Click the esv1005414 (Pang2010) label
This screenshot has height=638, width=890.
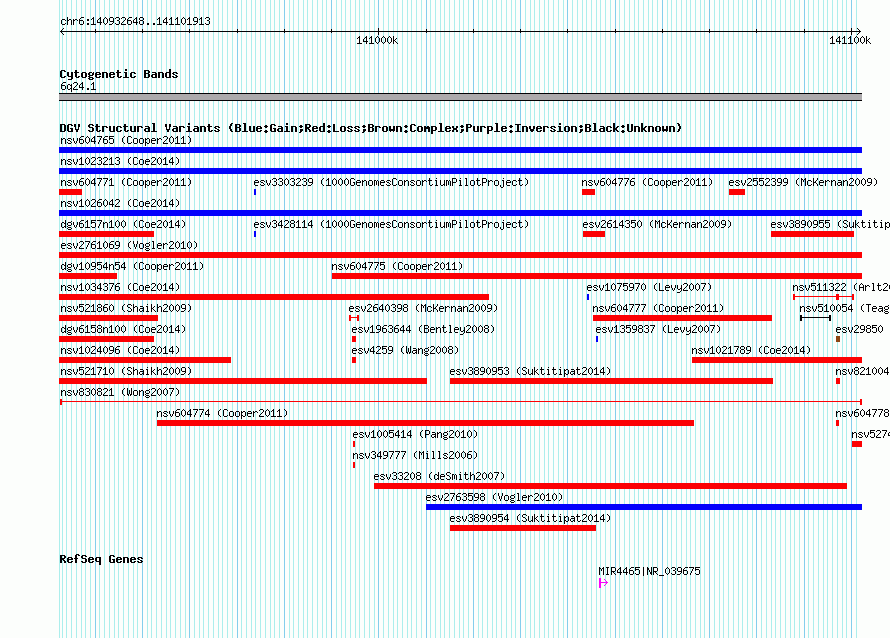[x=415, y=434]
